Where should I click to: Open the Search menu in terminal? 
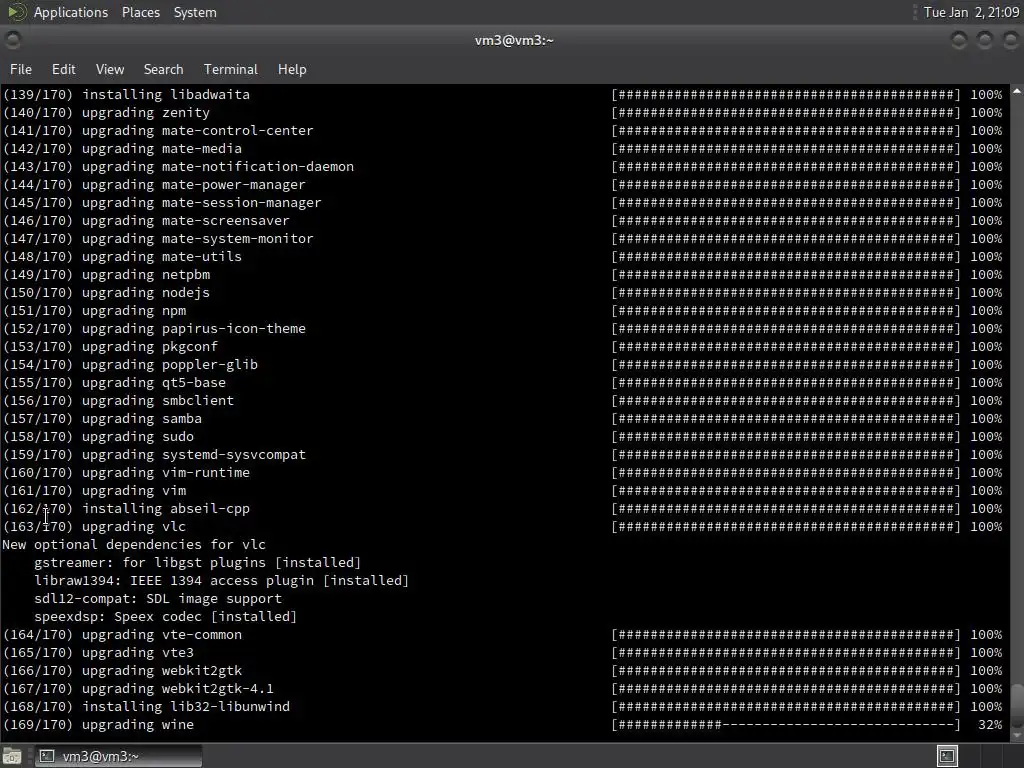pyautogui.click(x=163, y=69)
